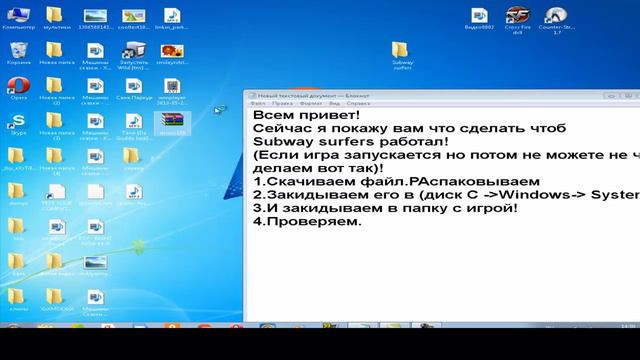The width and height of the screenshot is (640, 360).
Task: Open the Новая папка (2) folder
Action: [x=57, y=91]
